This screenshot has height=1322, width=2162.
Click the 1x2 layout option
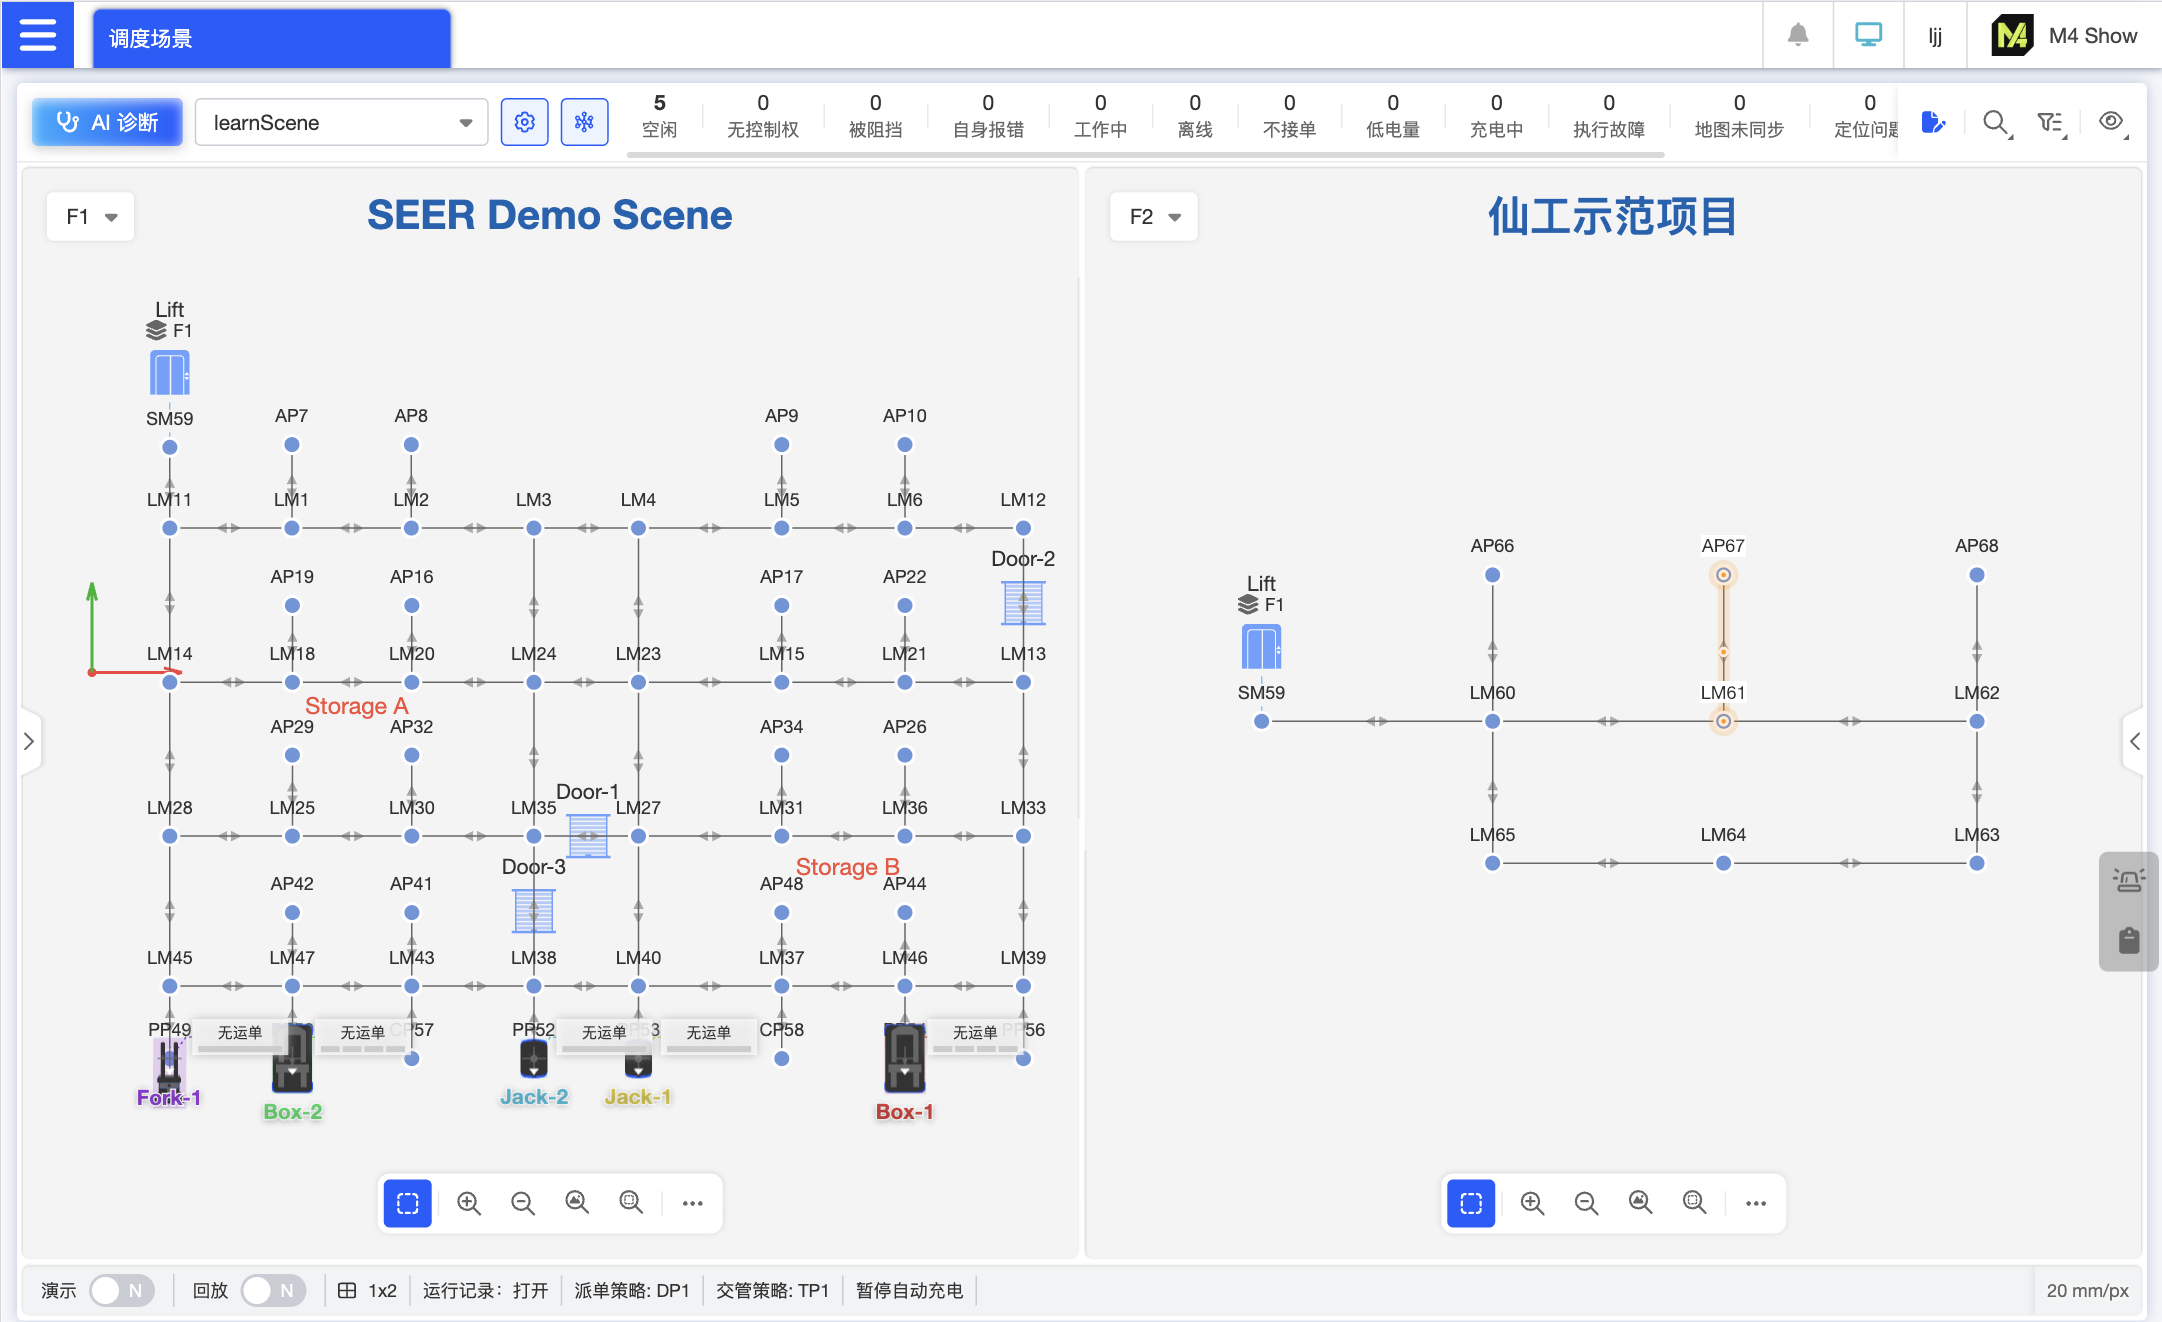coord(368,1290)
